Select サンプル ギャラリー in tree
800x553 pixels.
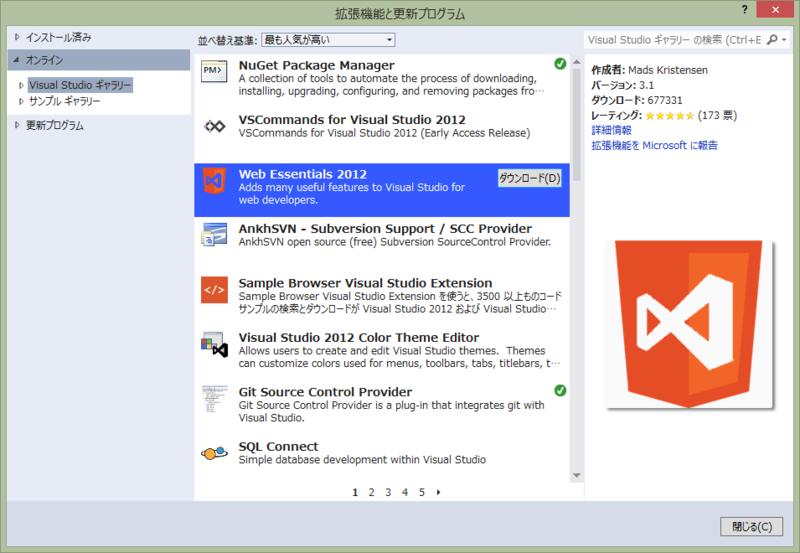tap(64, 101)
